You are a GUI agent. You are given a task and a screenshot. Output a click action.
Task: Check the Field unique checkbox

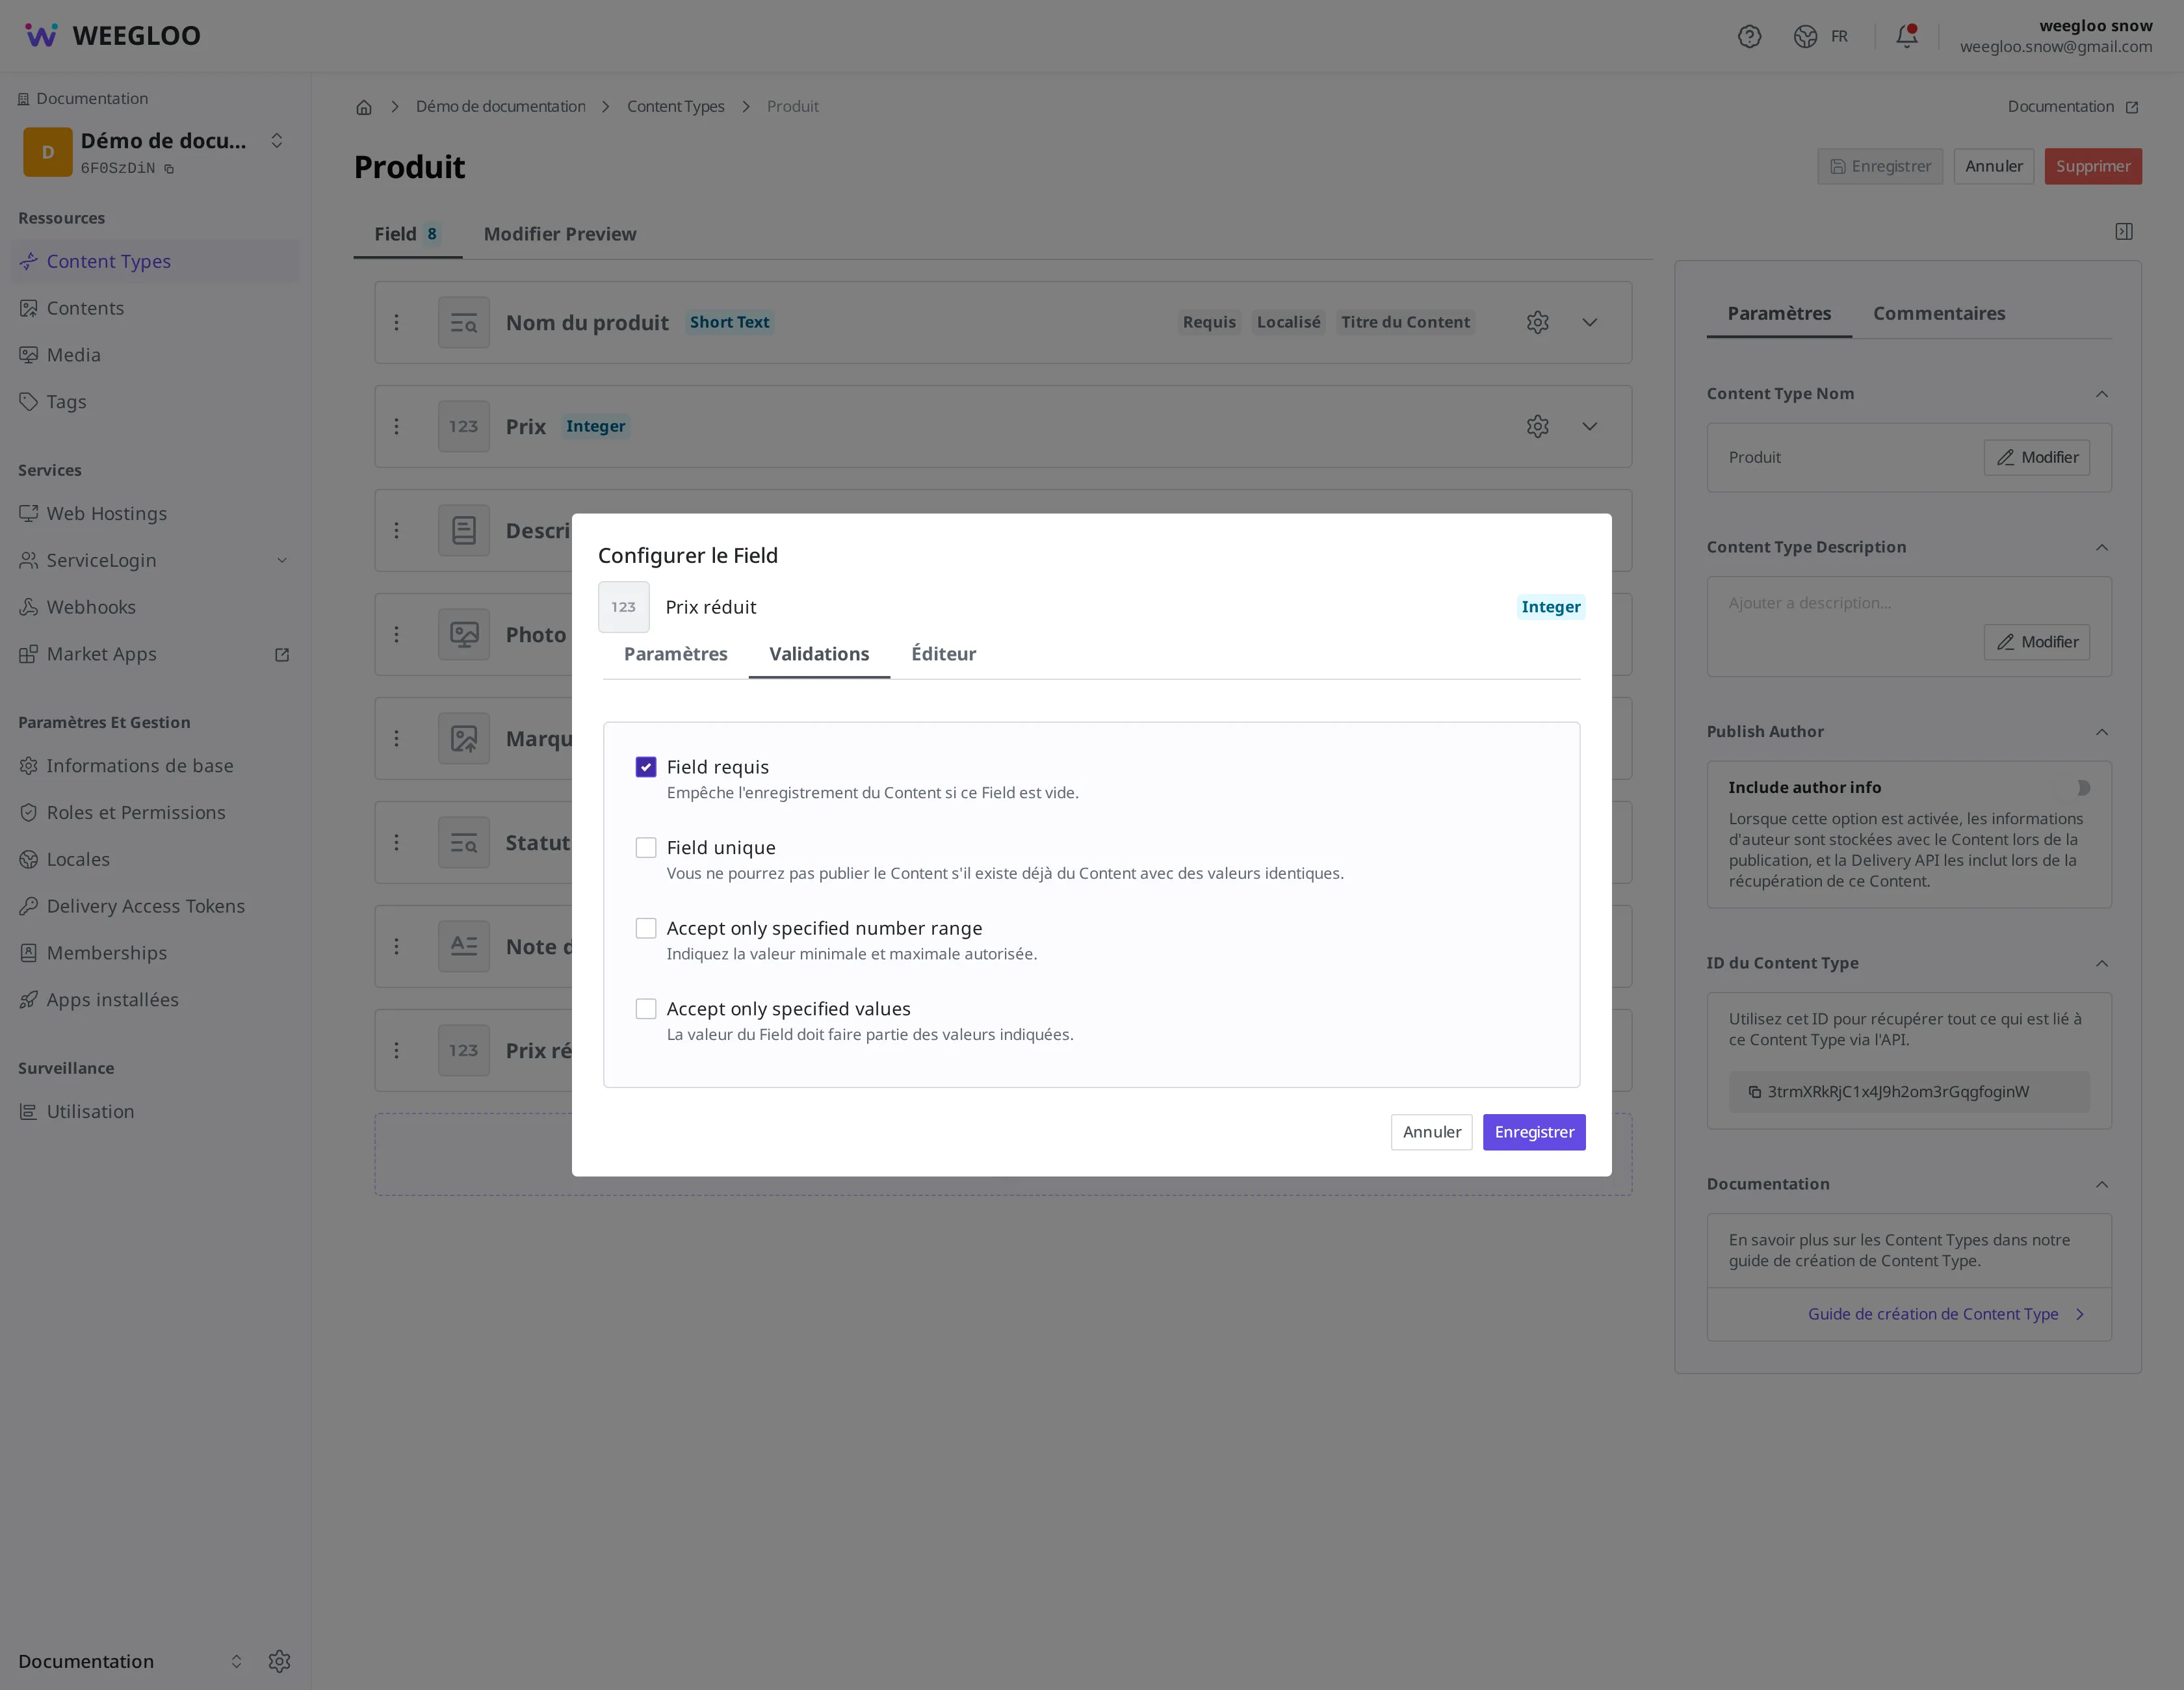click(646, 848)
